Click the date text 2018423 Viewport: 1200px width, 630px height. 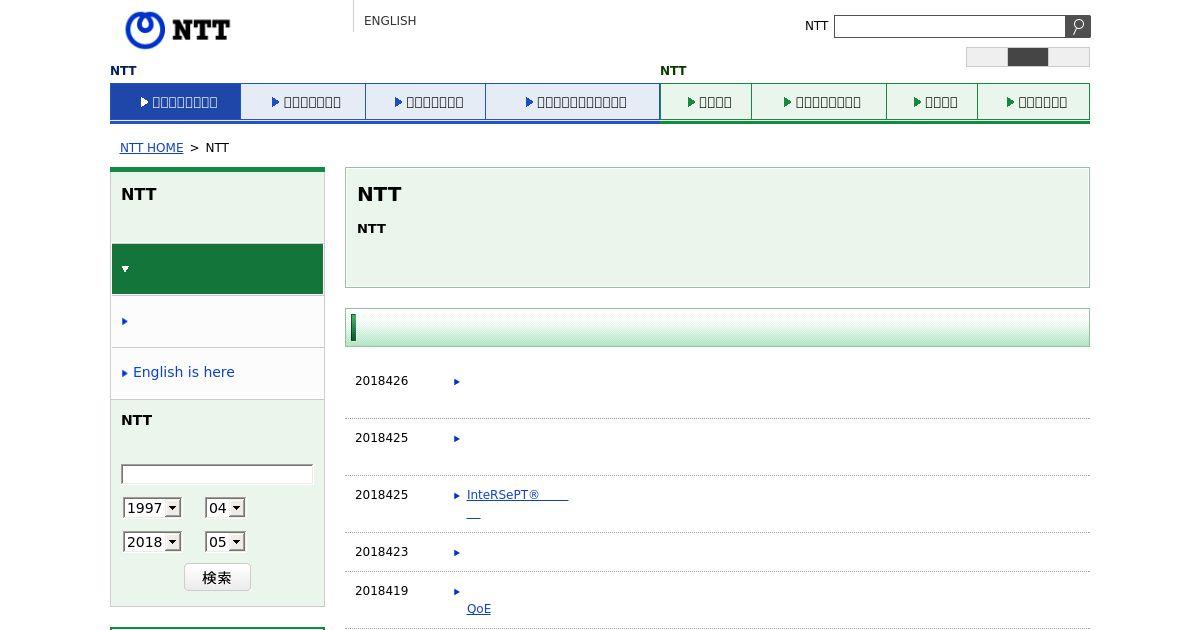[x=382, y=552]
